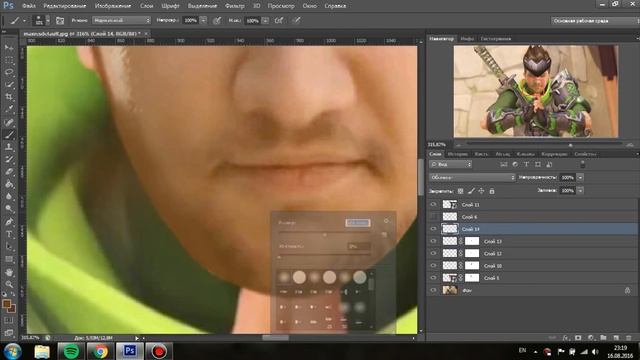Screen dimensions: 640x360
Task: Open the Изображение menu
Action: 113,6
